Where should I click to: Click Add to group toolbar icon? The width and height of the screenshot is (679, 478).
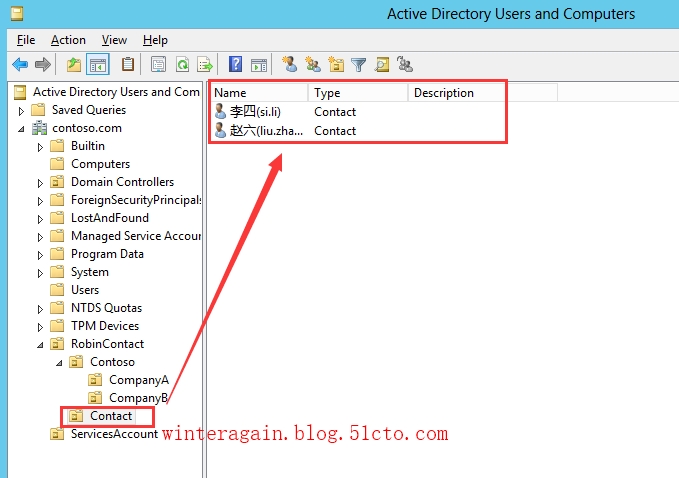point(404,64)
